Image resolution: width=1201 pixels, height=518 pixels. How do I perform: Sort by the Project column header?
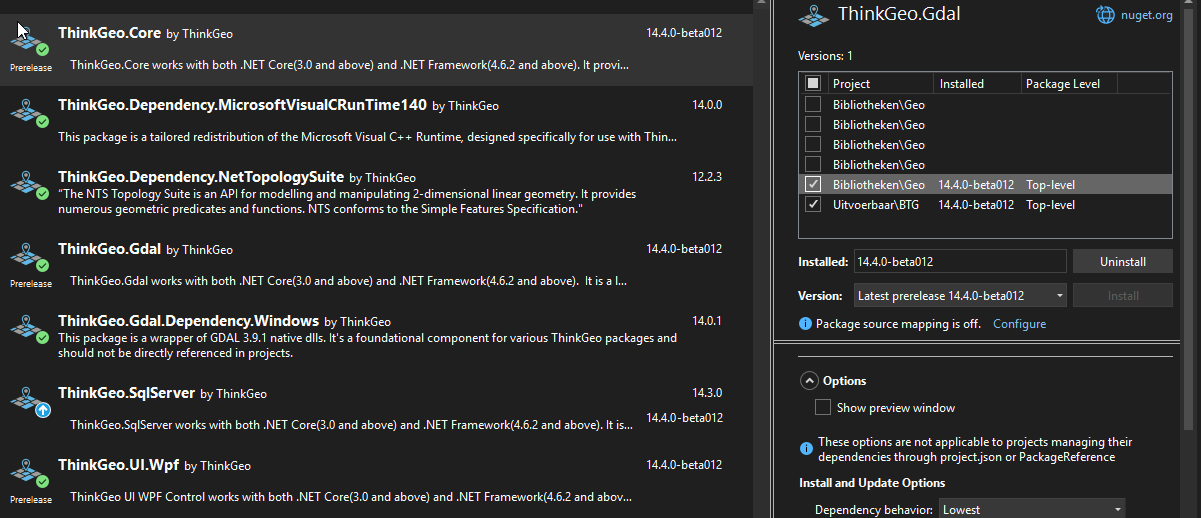click(x=879, y=84)
